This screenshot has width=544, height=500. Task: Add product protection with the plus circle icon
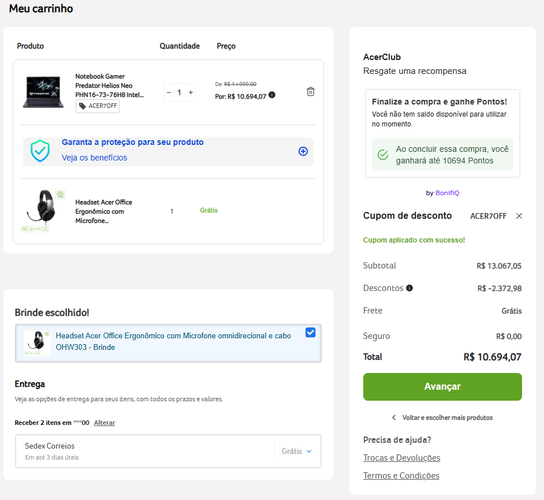point(303,151)
